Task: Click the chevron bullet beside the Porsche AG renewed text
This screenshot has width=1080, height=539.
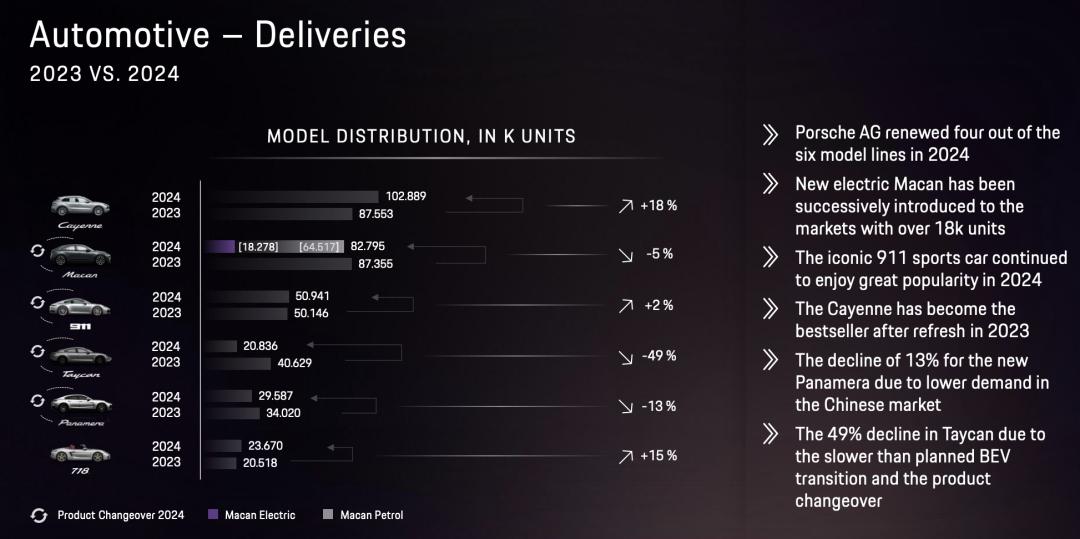Action: (770, 135)
